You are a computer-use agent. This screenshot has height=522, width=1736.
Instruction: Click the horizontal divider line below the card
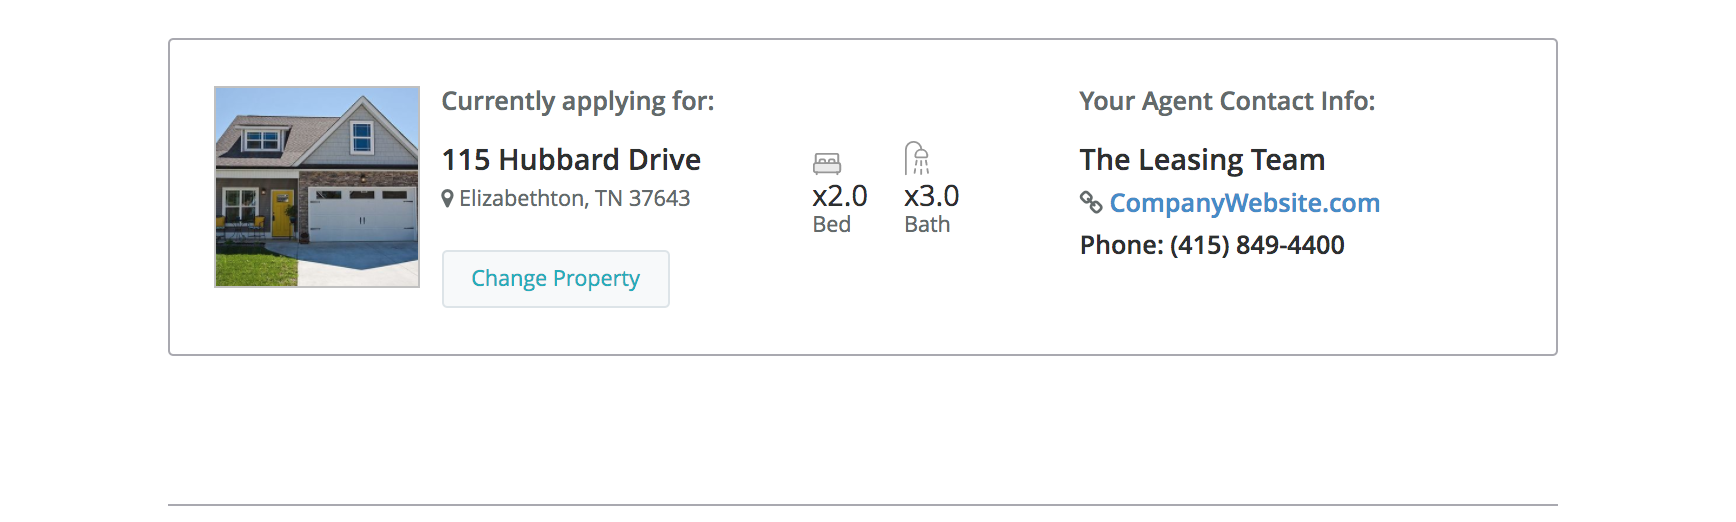point(862,505)
